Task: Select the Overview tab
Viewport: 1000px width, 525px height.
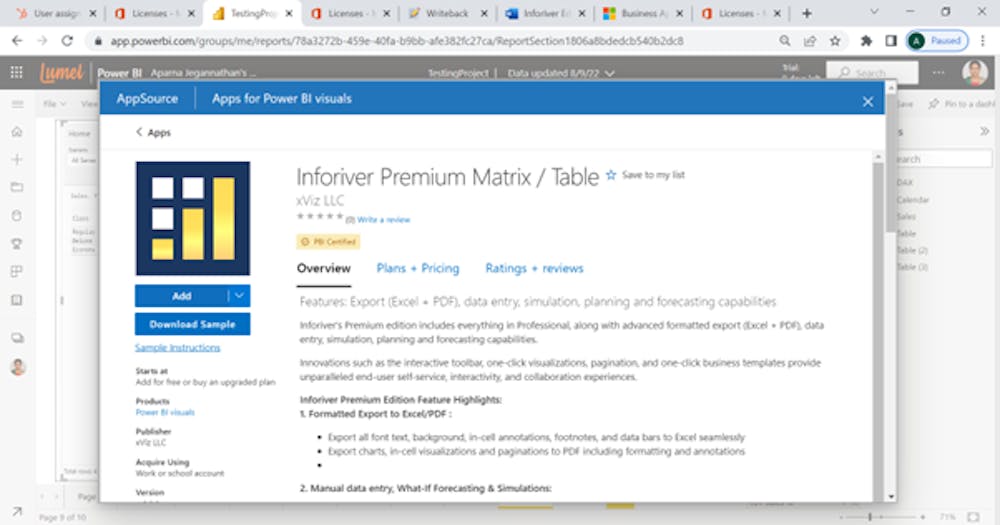Action: [x=323, y=269]
